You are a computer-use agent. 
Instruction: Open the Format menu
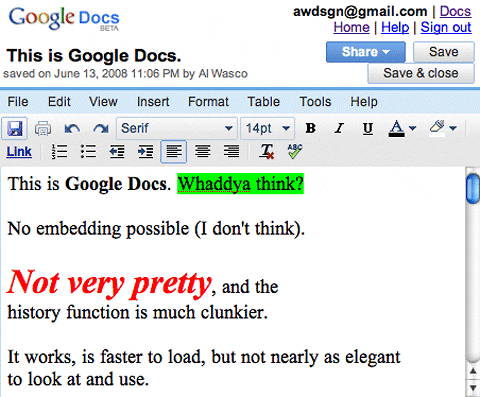click(x=208, y=102)
